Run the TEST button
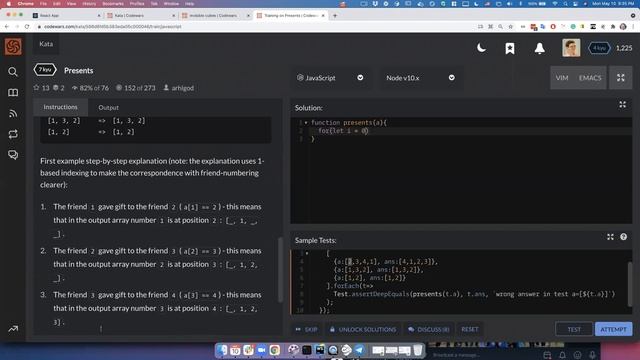 [574, 329]
